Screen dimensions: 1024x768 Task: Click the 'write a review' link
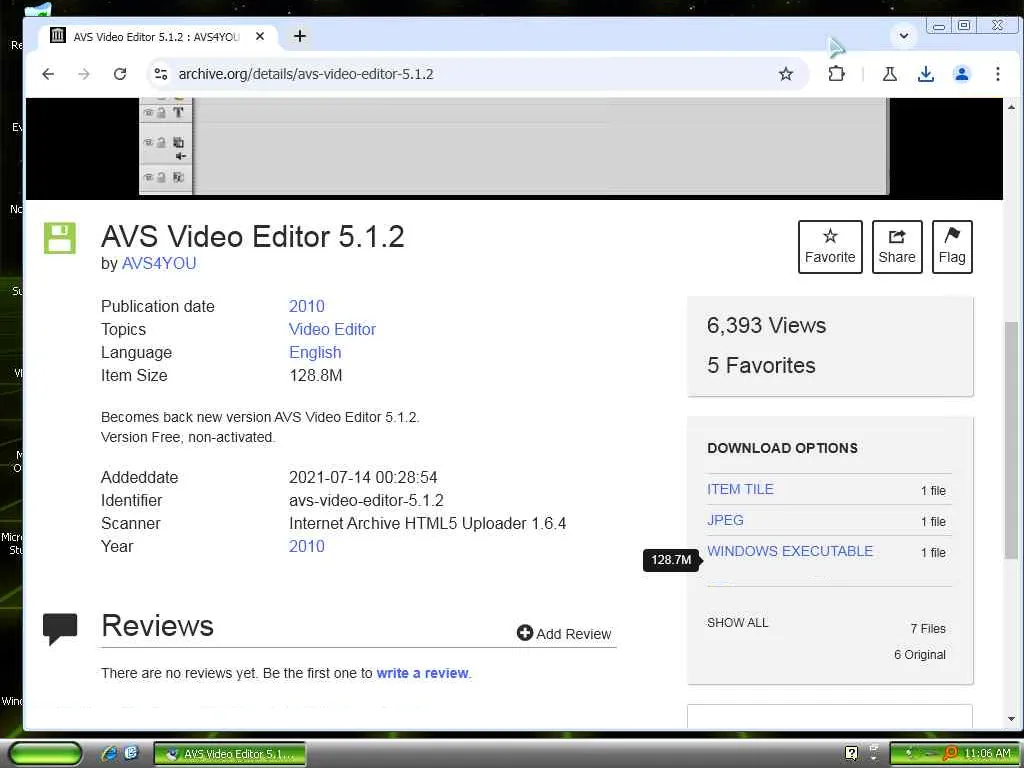(423, 673)
